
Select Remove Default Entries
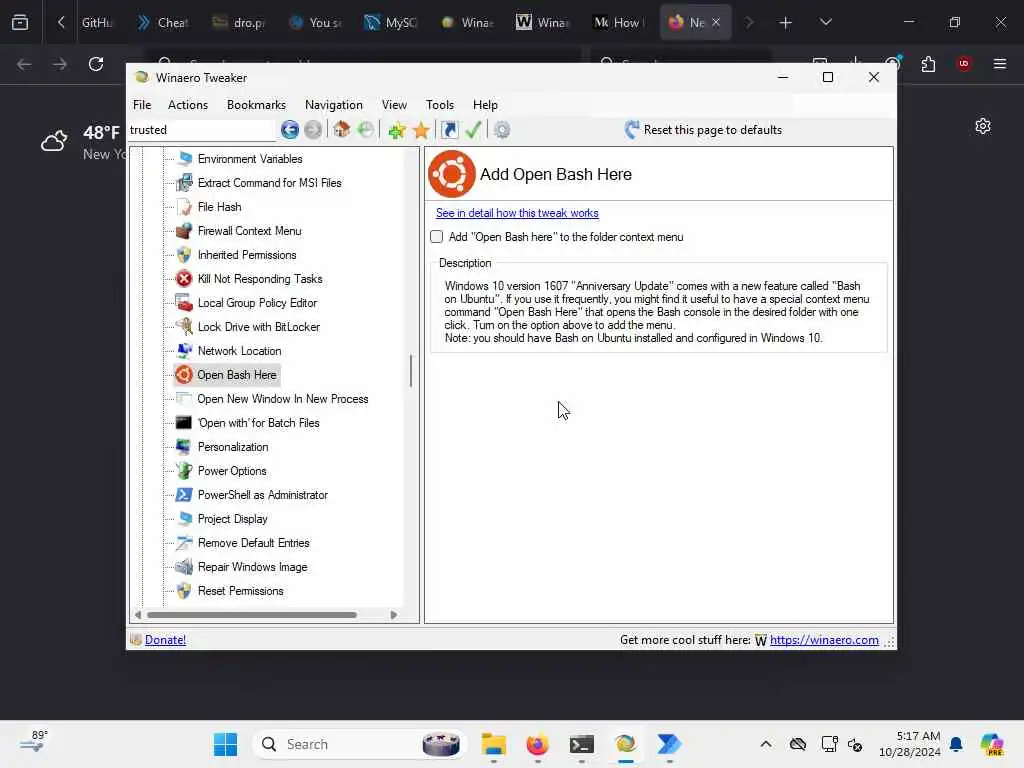point(253,543)
